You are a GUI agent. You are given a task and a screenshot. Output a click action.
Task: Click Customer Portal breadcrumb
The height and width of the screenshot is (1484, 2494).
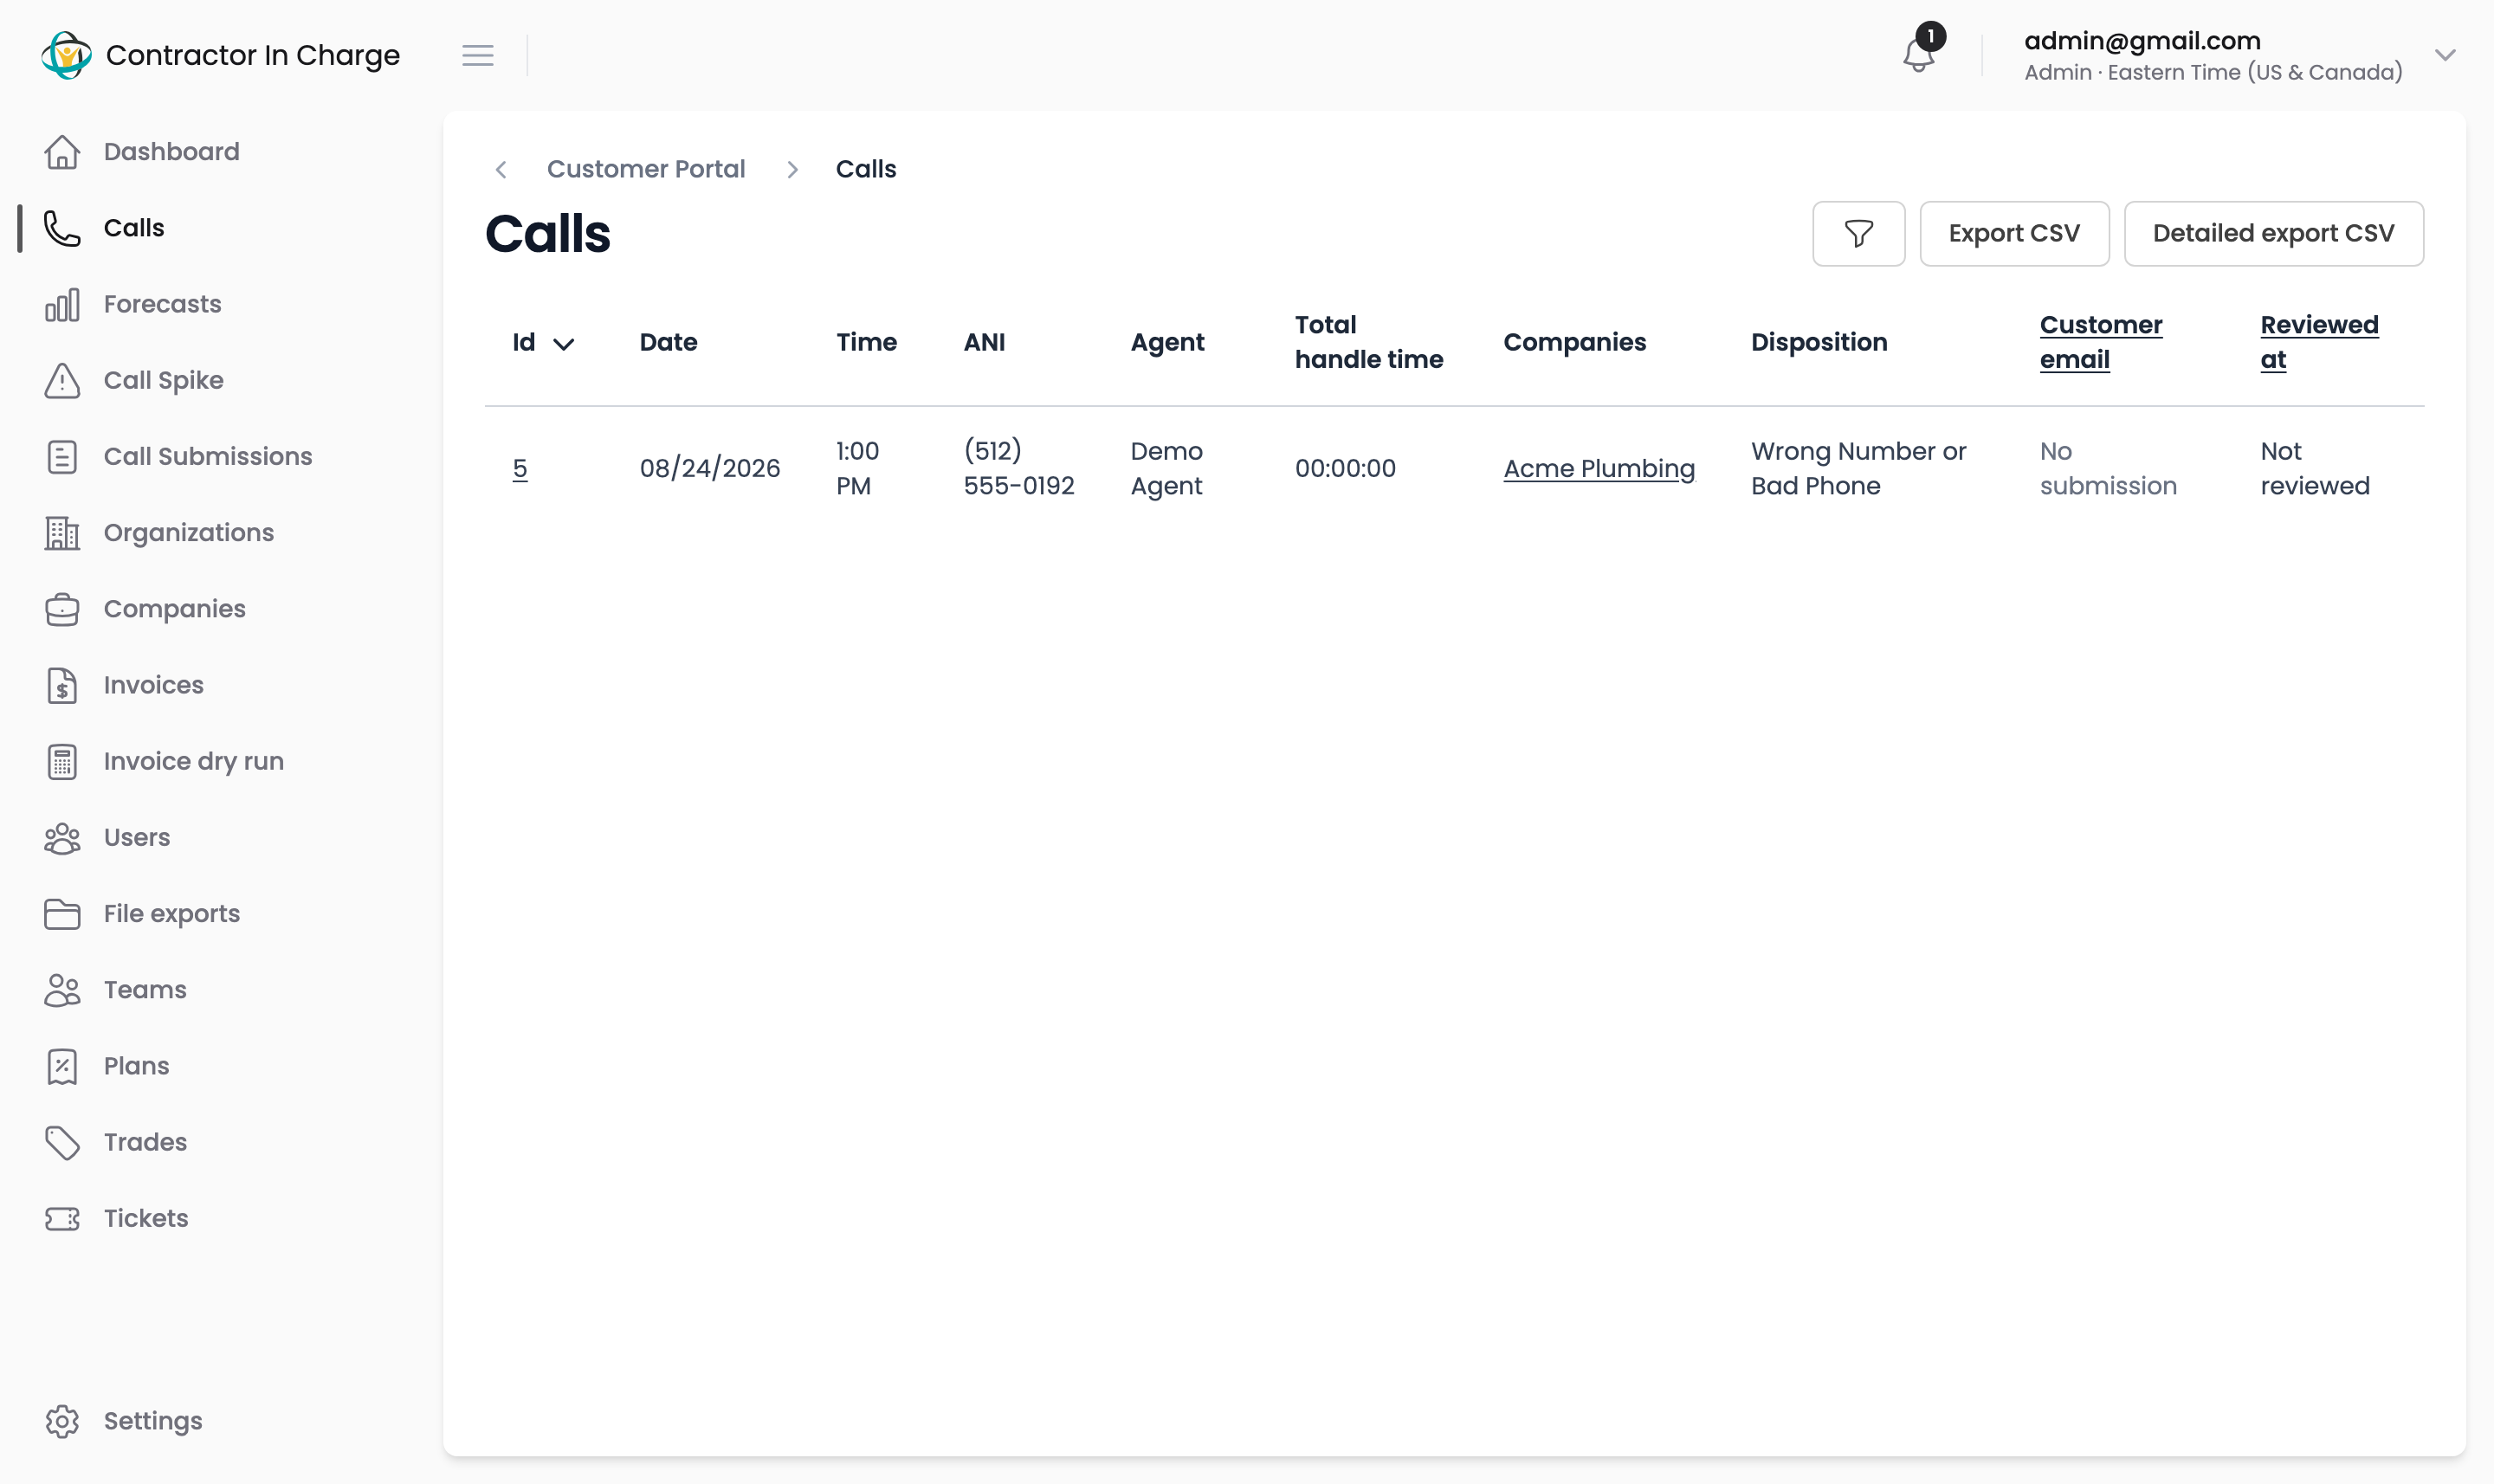[x=646, y=169]
